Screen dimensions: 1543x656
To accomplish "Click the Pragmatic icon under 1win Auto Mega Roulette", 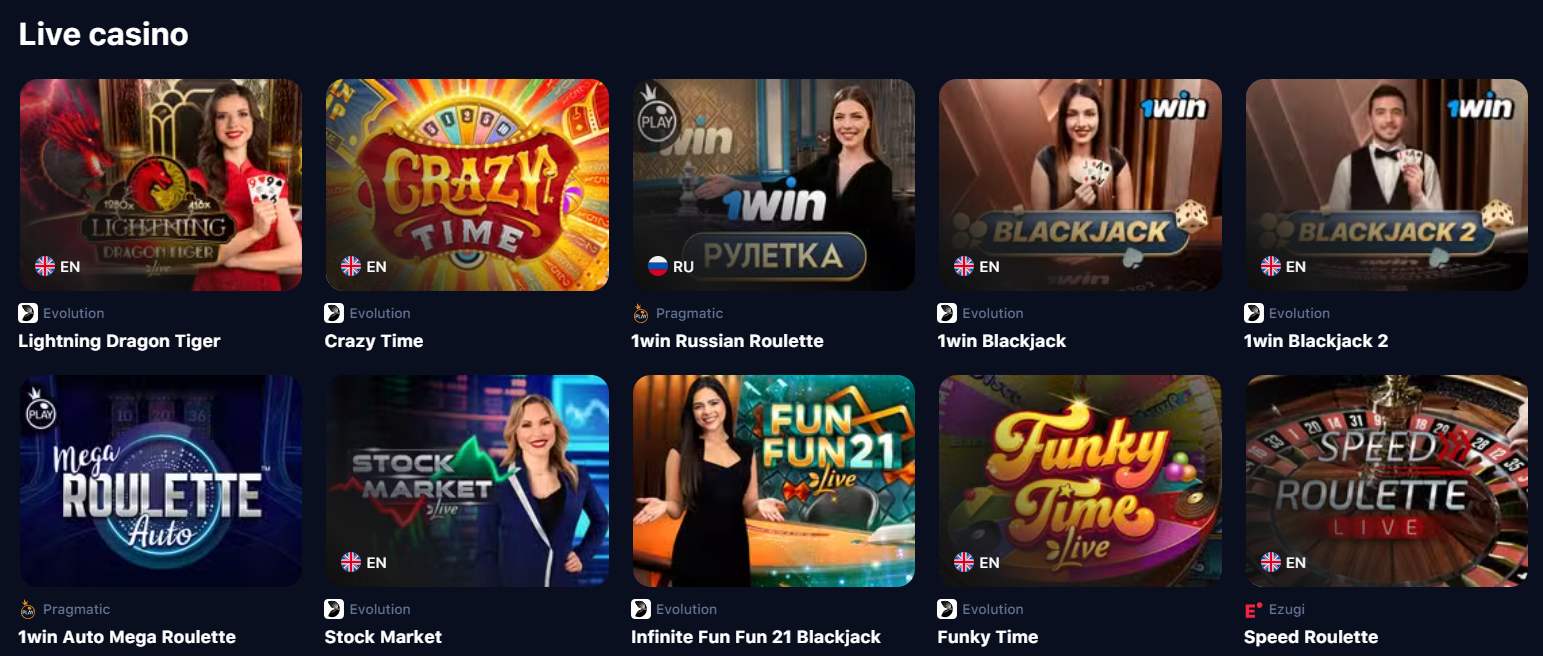I will coord(28,609).
